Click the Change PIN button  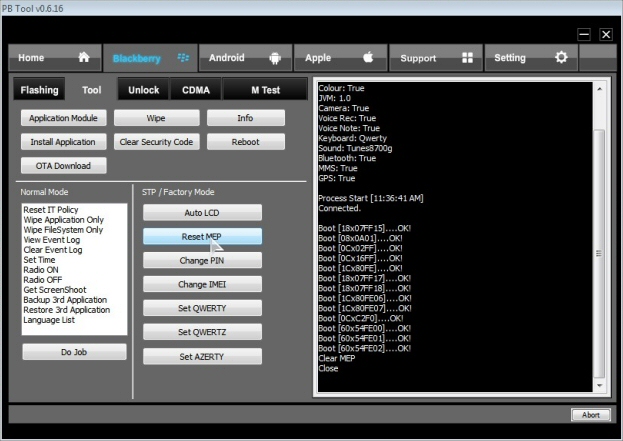(x=202, y=260)
